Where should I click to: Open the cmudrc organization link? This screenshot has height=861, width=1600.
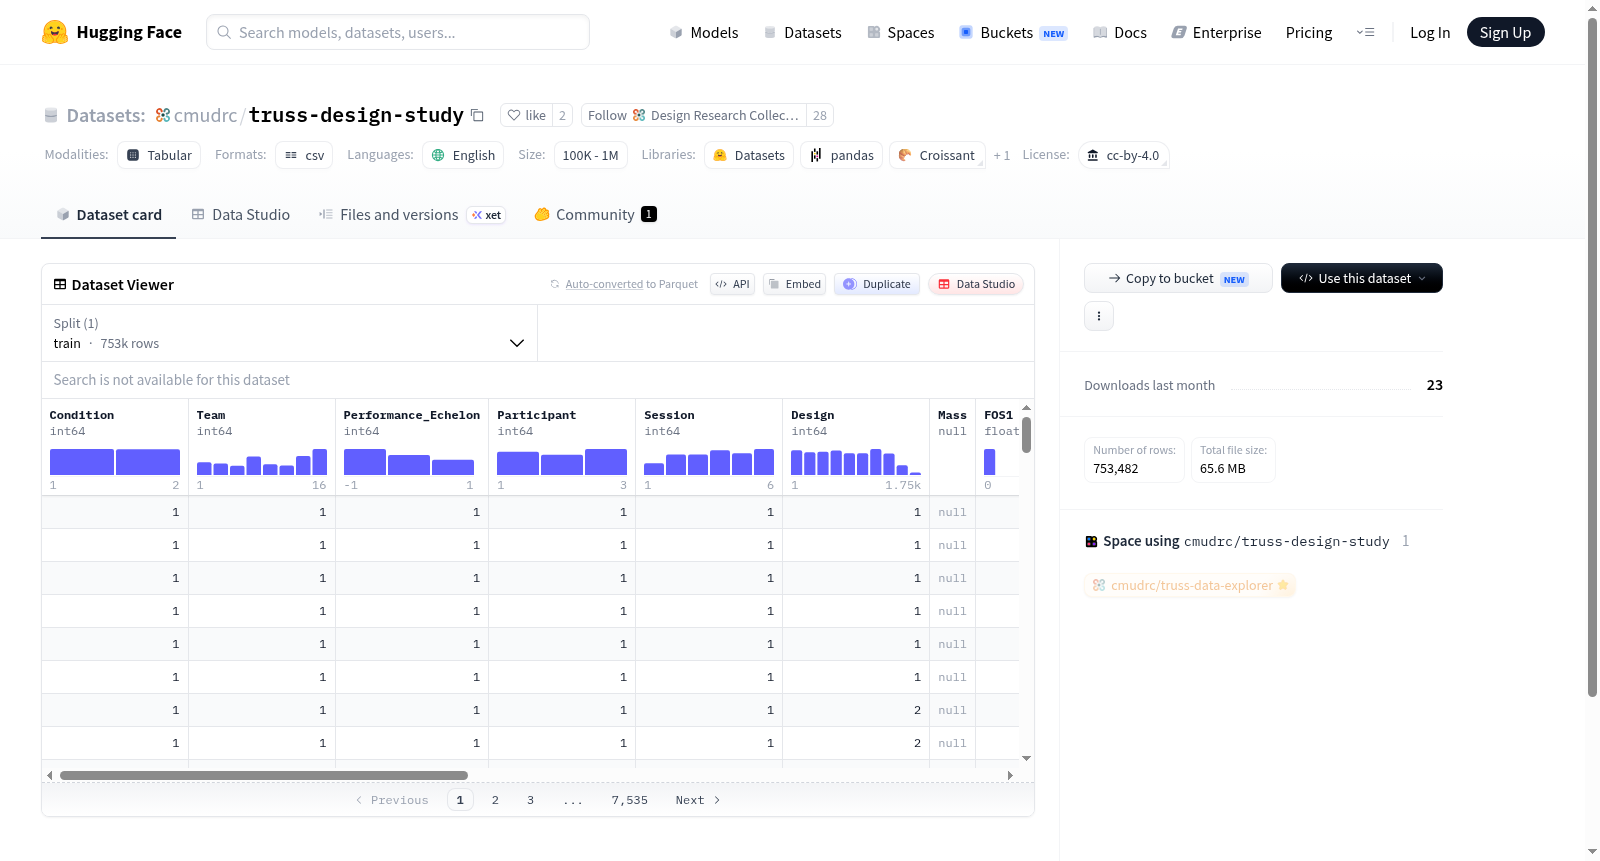pos(205,115)
